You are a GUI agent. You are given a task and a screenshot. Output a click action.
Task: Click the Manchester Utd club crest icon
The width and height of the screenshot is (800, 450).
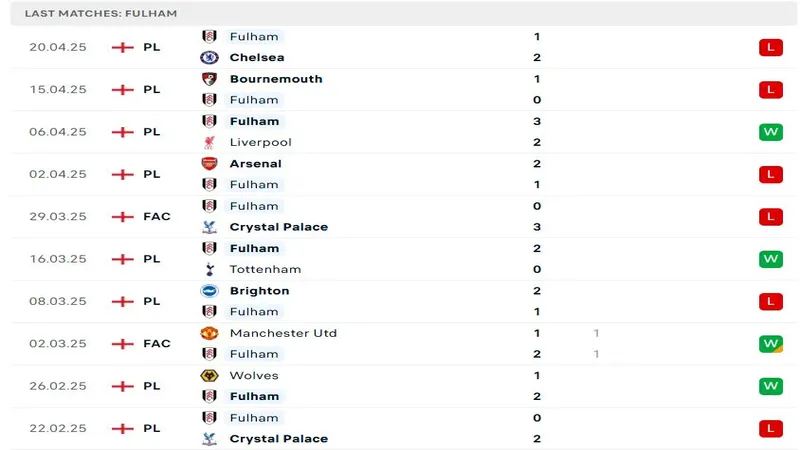pyautogui.click(x=209, y=333)
